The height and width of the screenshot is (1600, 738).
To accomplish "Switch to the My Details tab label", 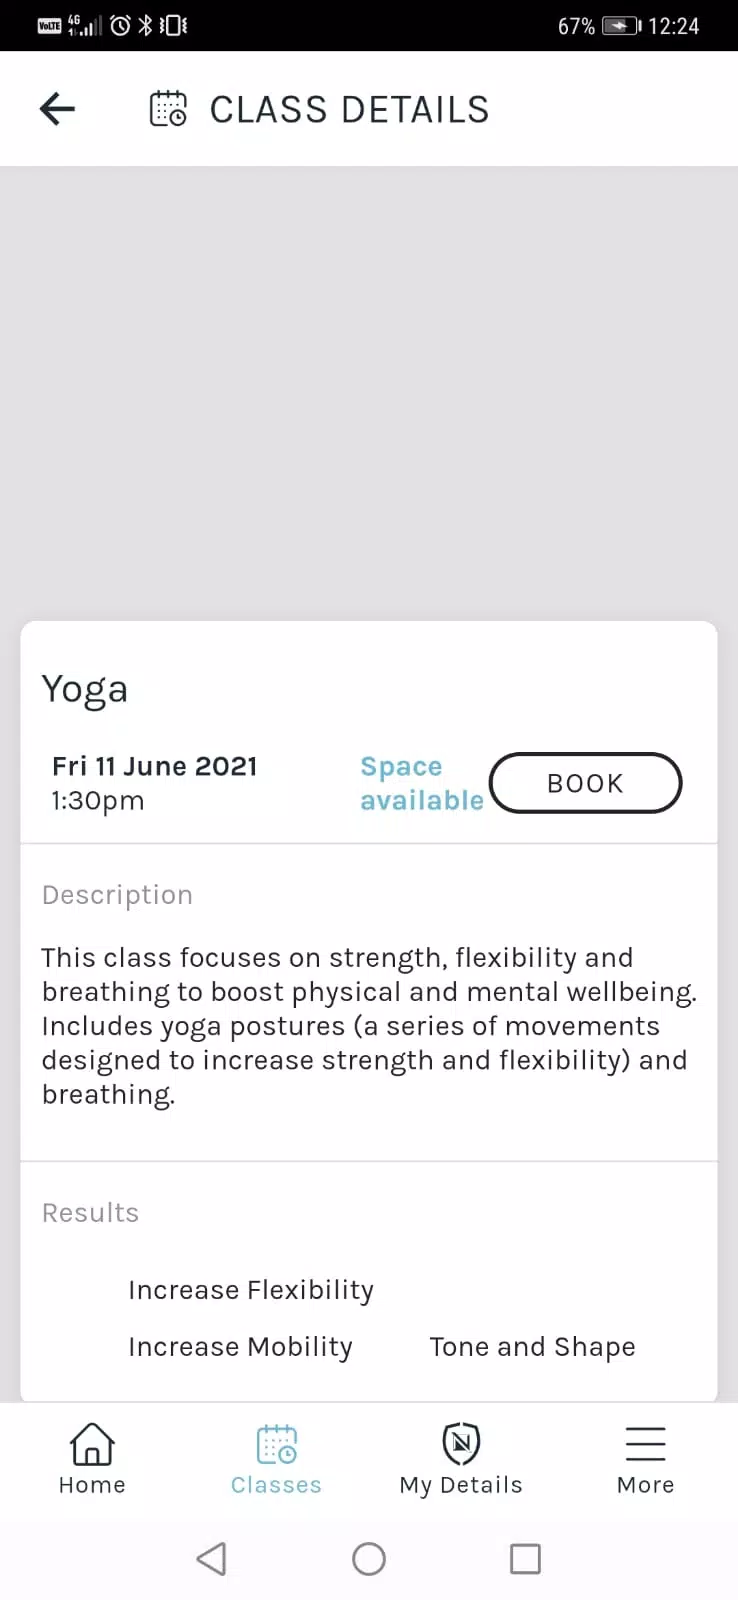I will (x=461, y=1486).
